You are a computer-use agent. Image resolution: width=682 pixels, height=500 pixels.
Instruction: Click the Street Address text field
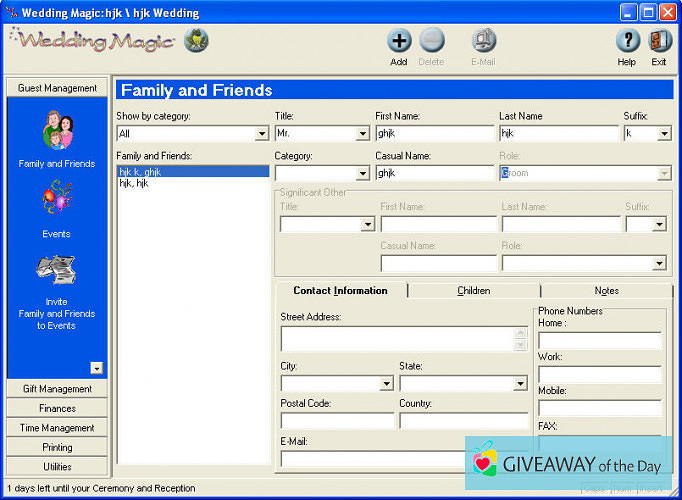396,339
